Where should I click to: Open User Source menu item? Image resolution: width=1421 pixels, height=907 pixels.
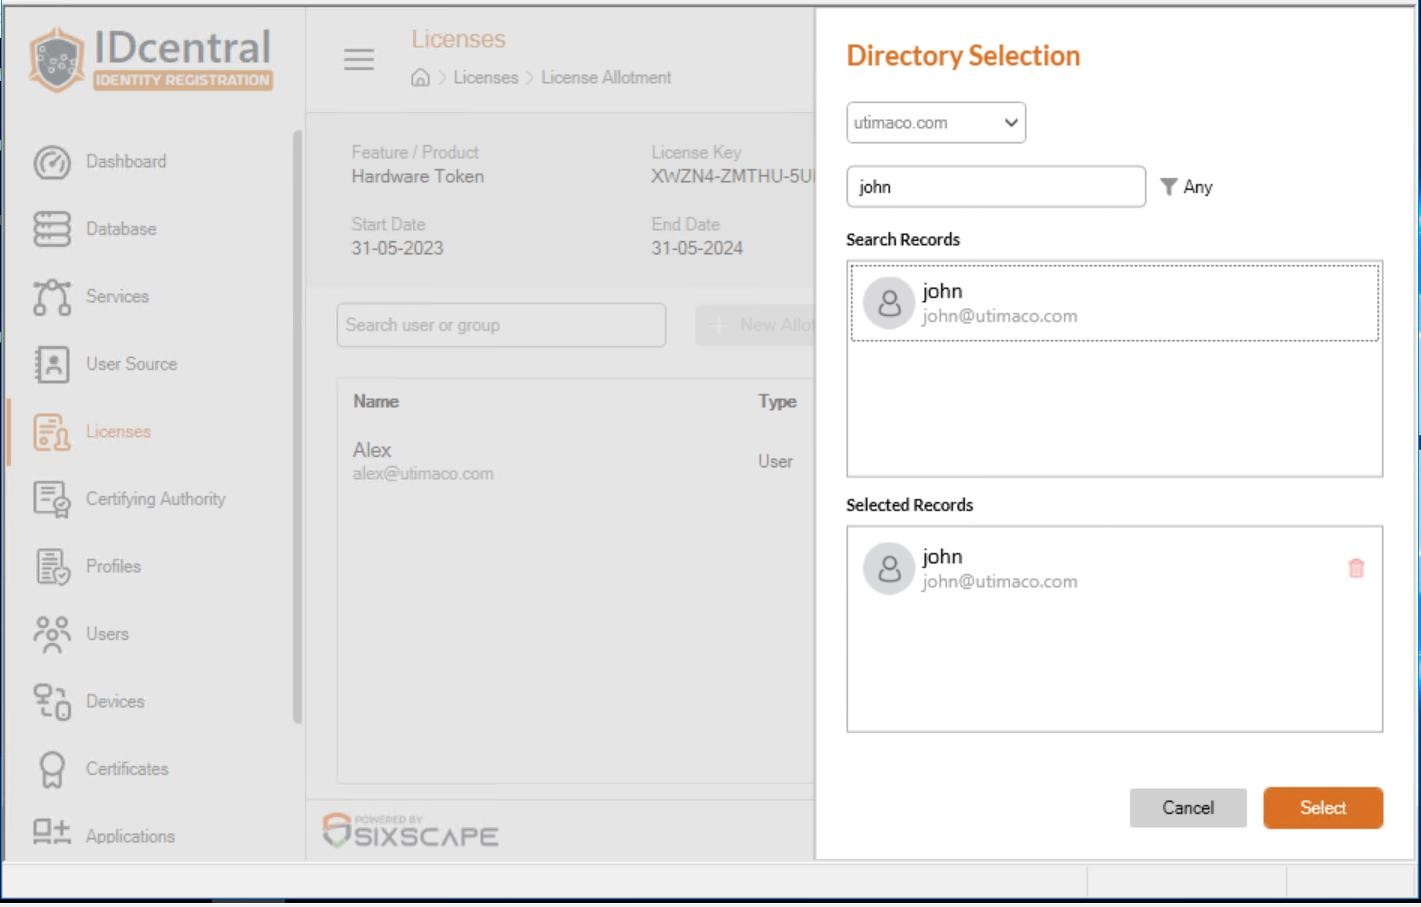click(x=131, y=364)
